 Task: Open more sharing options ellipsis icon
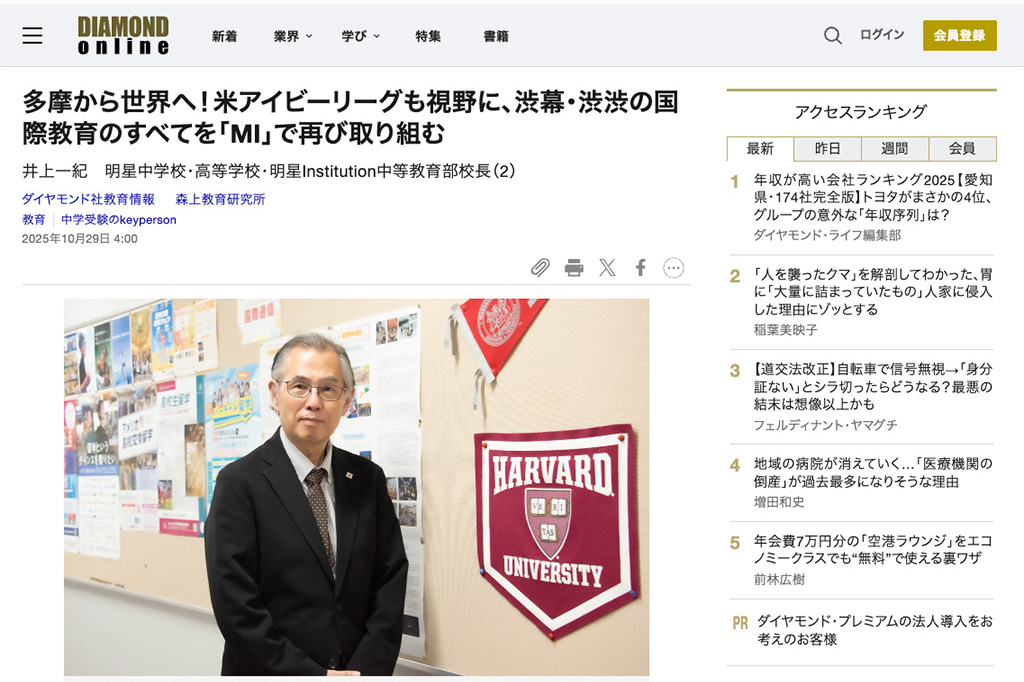pos(673,267)
